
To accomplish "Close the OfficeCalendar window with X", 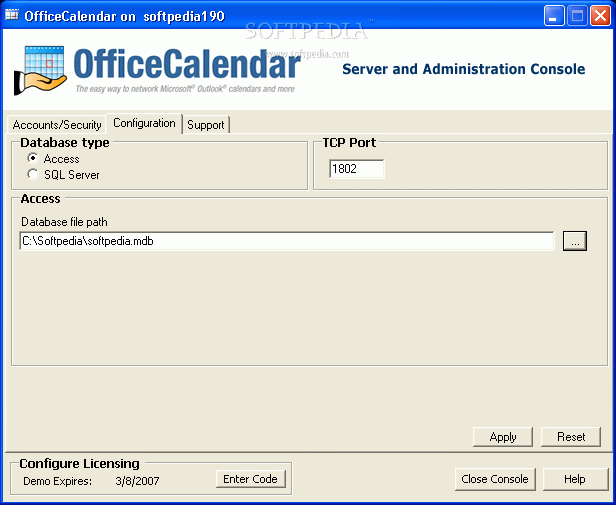I will [x=601, y=16].
